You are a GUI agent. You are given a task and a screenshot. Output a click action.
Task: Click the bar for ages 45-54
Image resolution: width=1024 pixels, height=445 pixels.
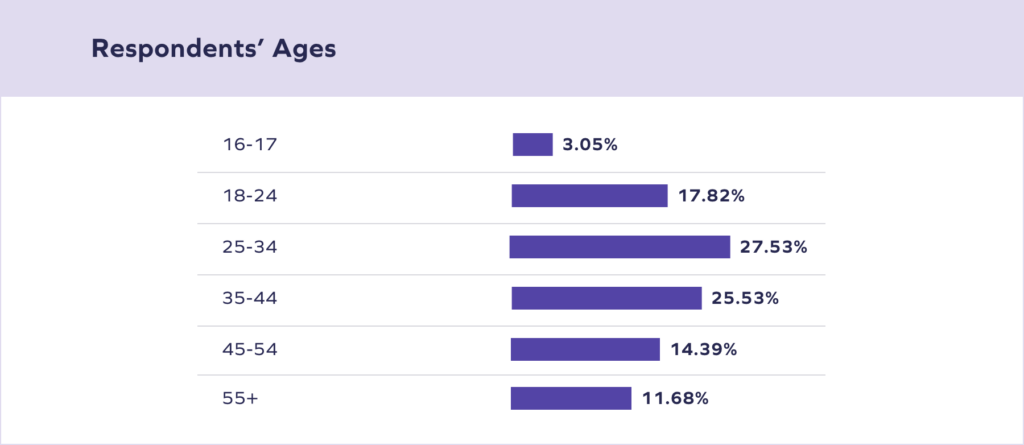pos(585,349)
